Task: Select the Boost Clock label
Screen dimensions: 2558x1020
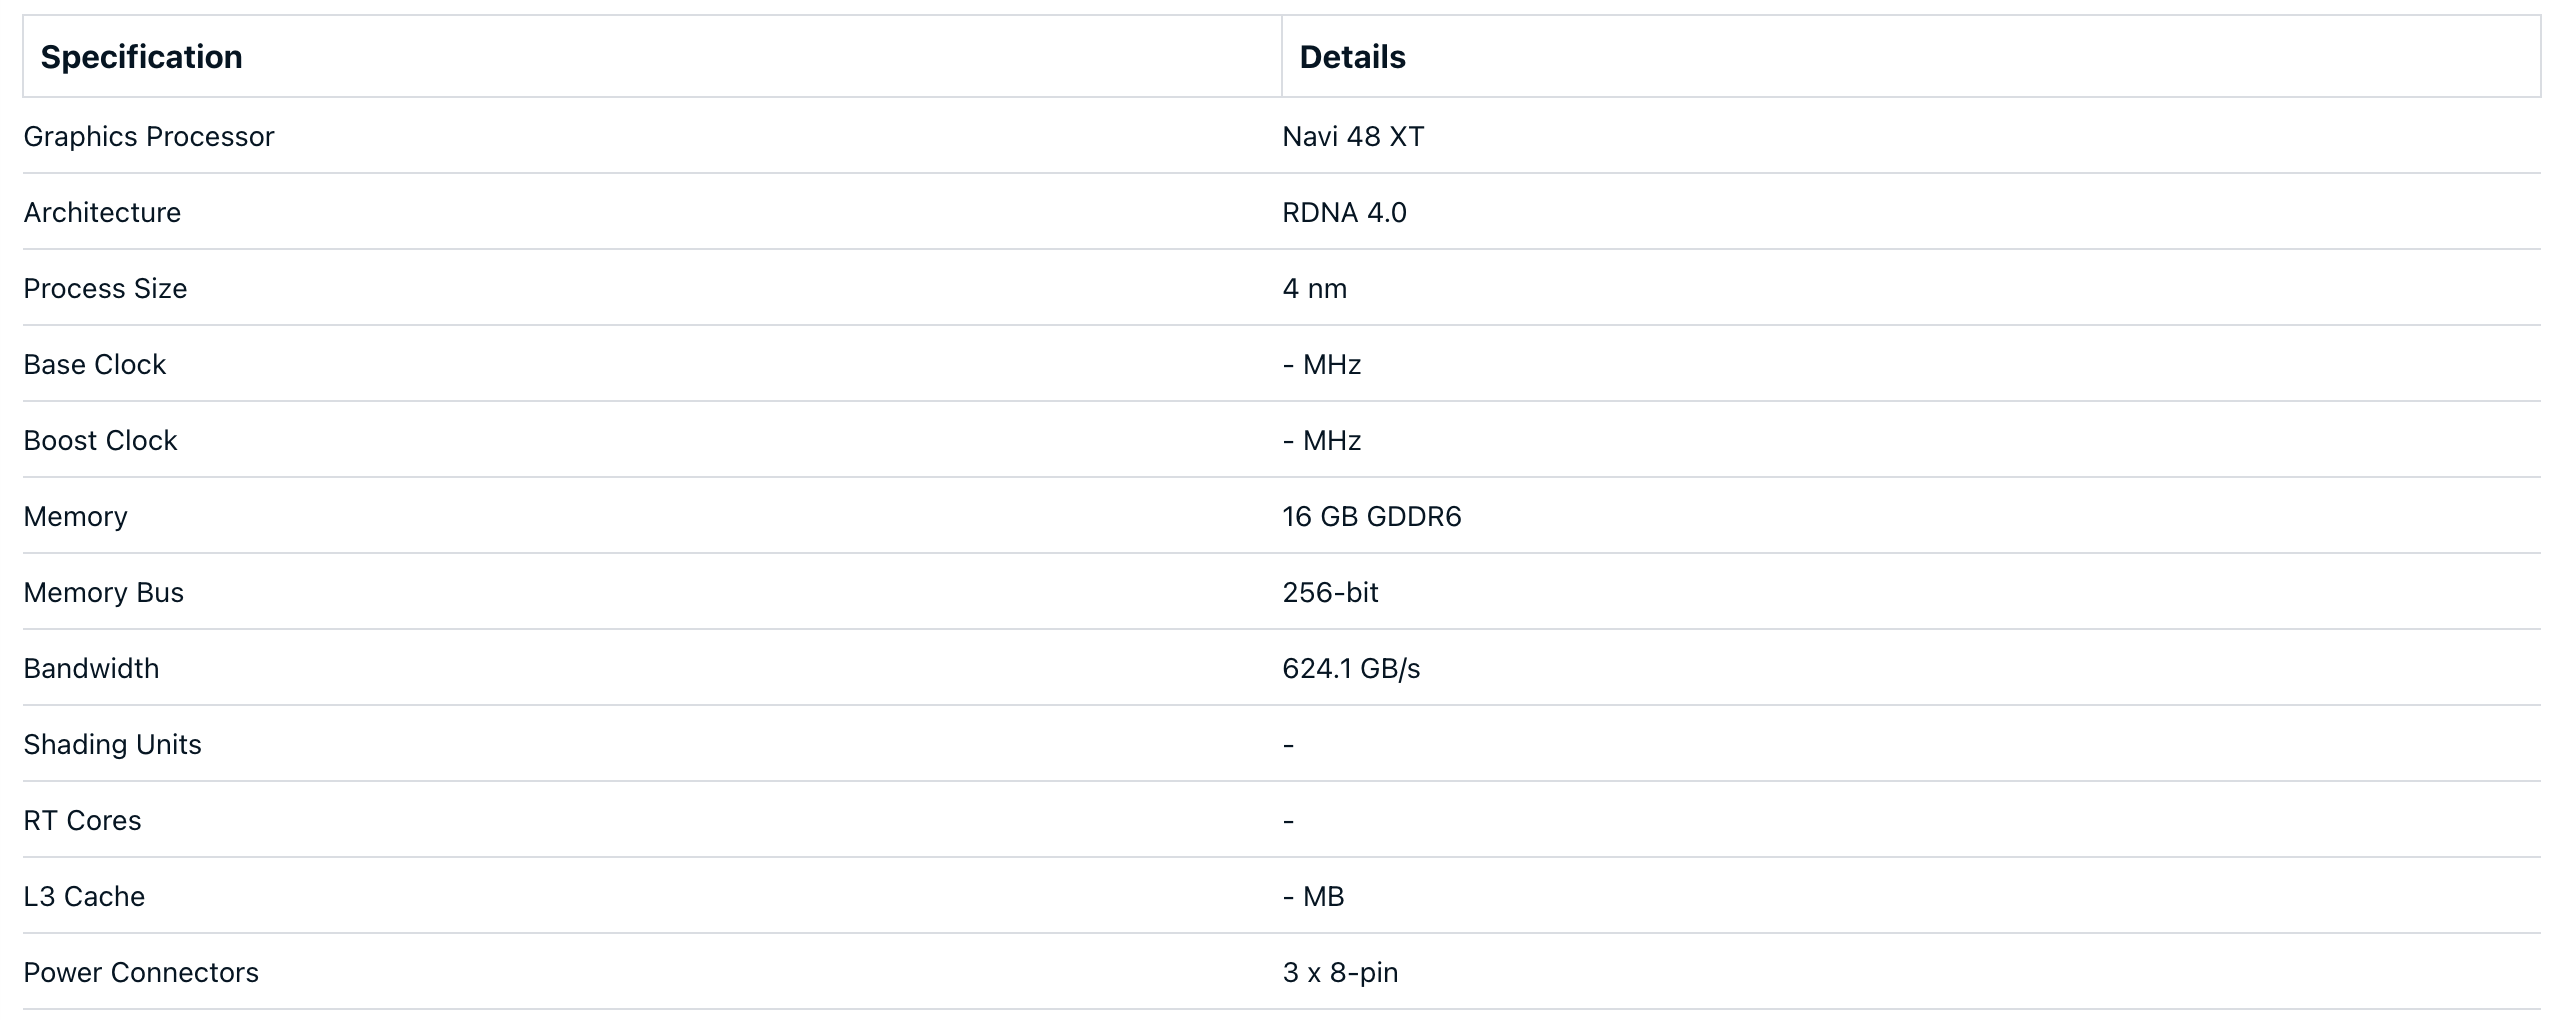Action: pos(100,440)
